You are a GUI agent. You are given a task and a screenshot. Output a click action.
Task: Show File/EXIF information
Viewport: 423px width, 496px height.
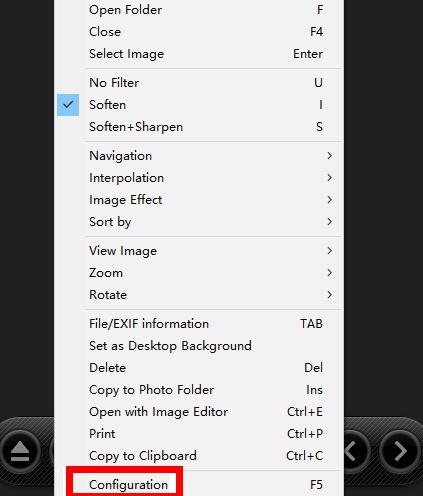coord(200,324)
